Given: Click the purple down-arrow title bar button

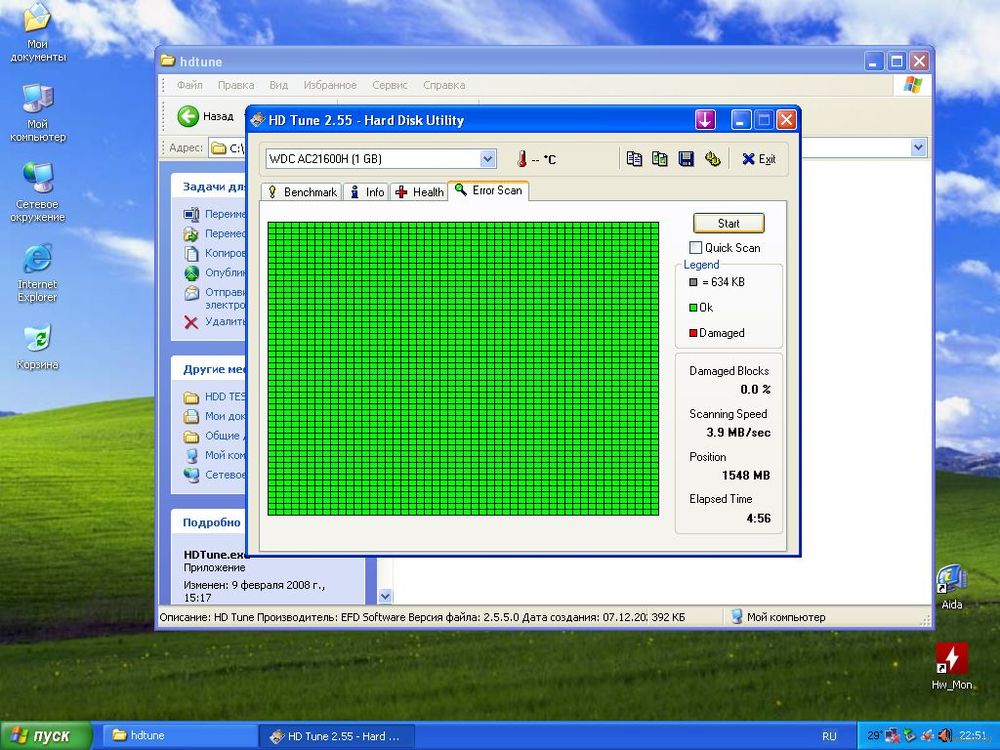Looking at the screenshot, I should coord(706,120).
